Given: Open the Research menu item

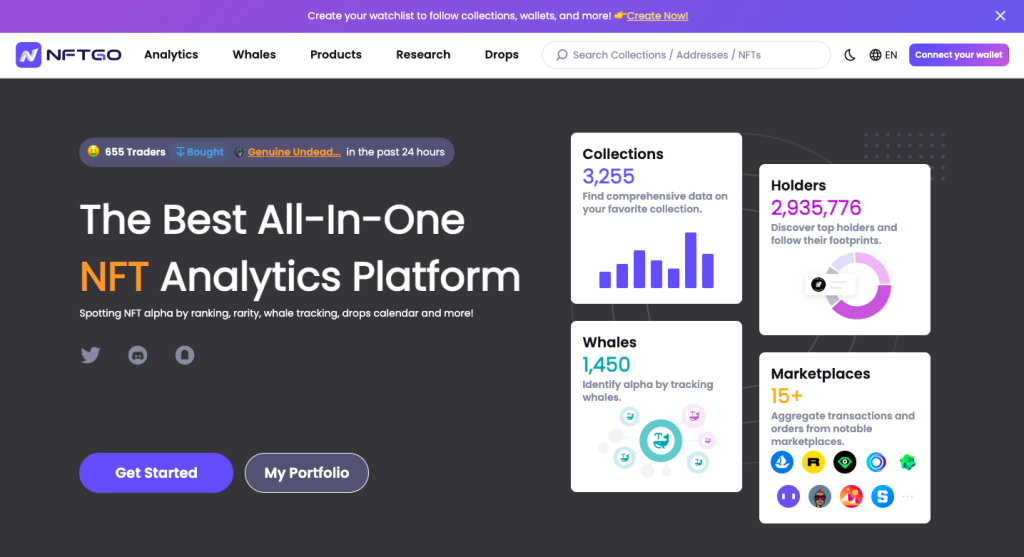Looking at the screenshot, I should click(423, 55).
